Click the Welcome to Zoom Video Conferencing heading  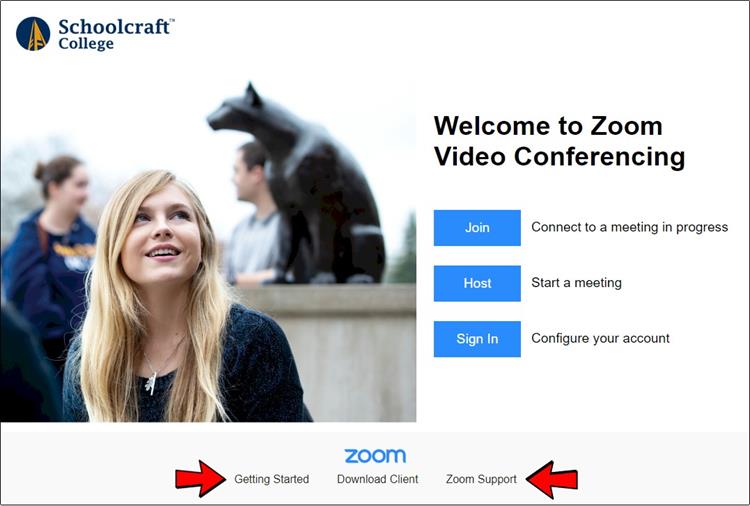(559, 142)
